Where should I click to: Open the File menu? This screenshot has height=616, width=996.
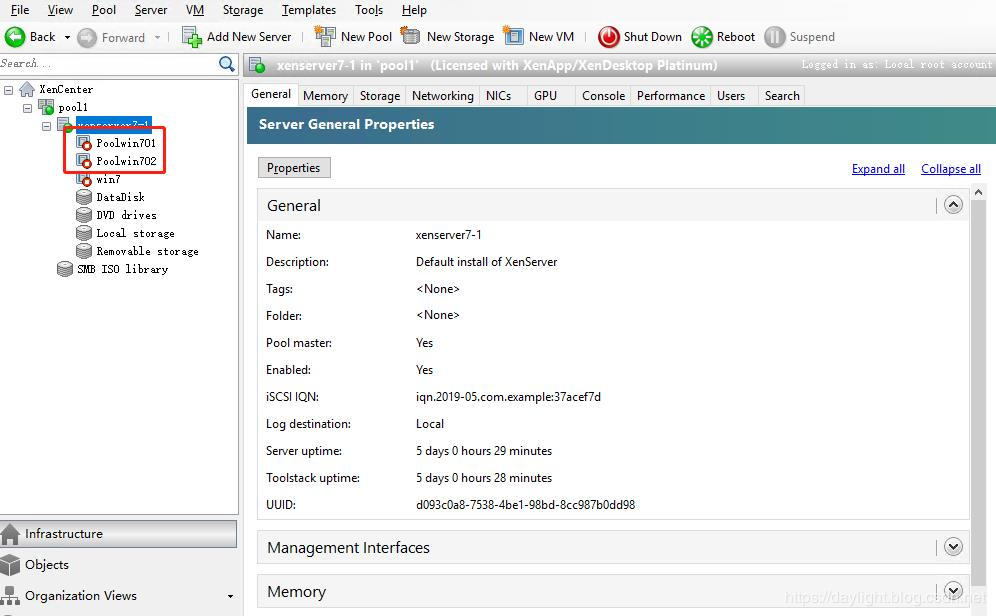pos(20,10)
